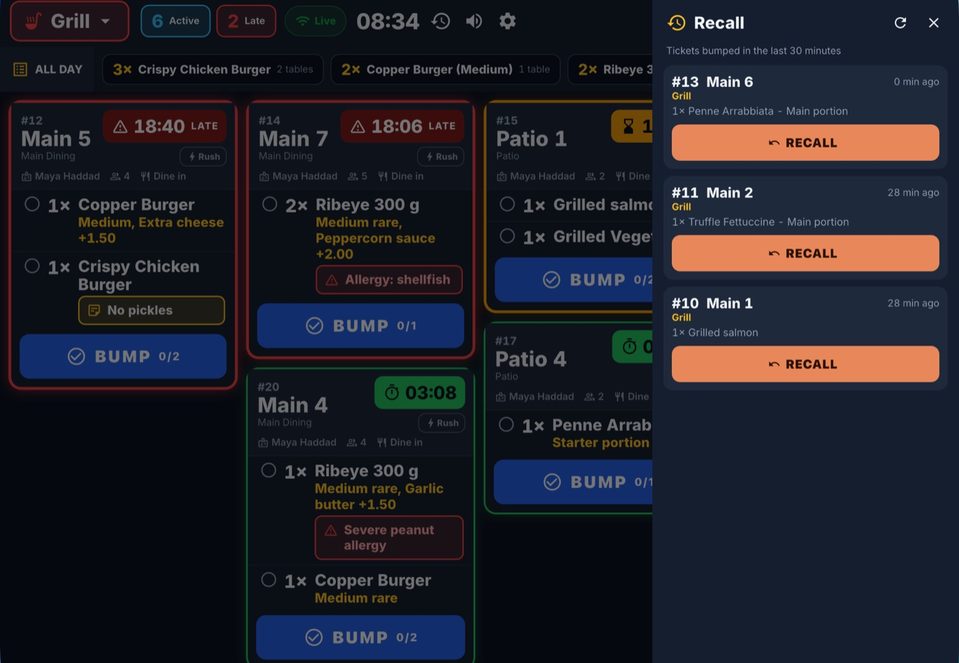Screen dimensions: 959x663
Task: Click the Live connection status badge
Action: 316,21
